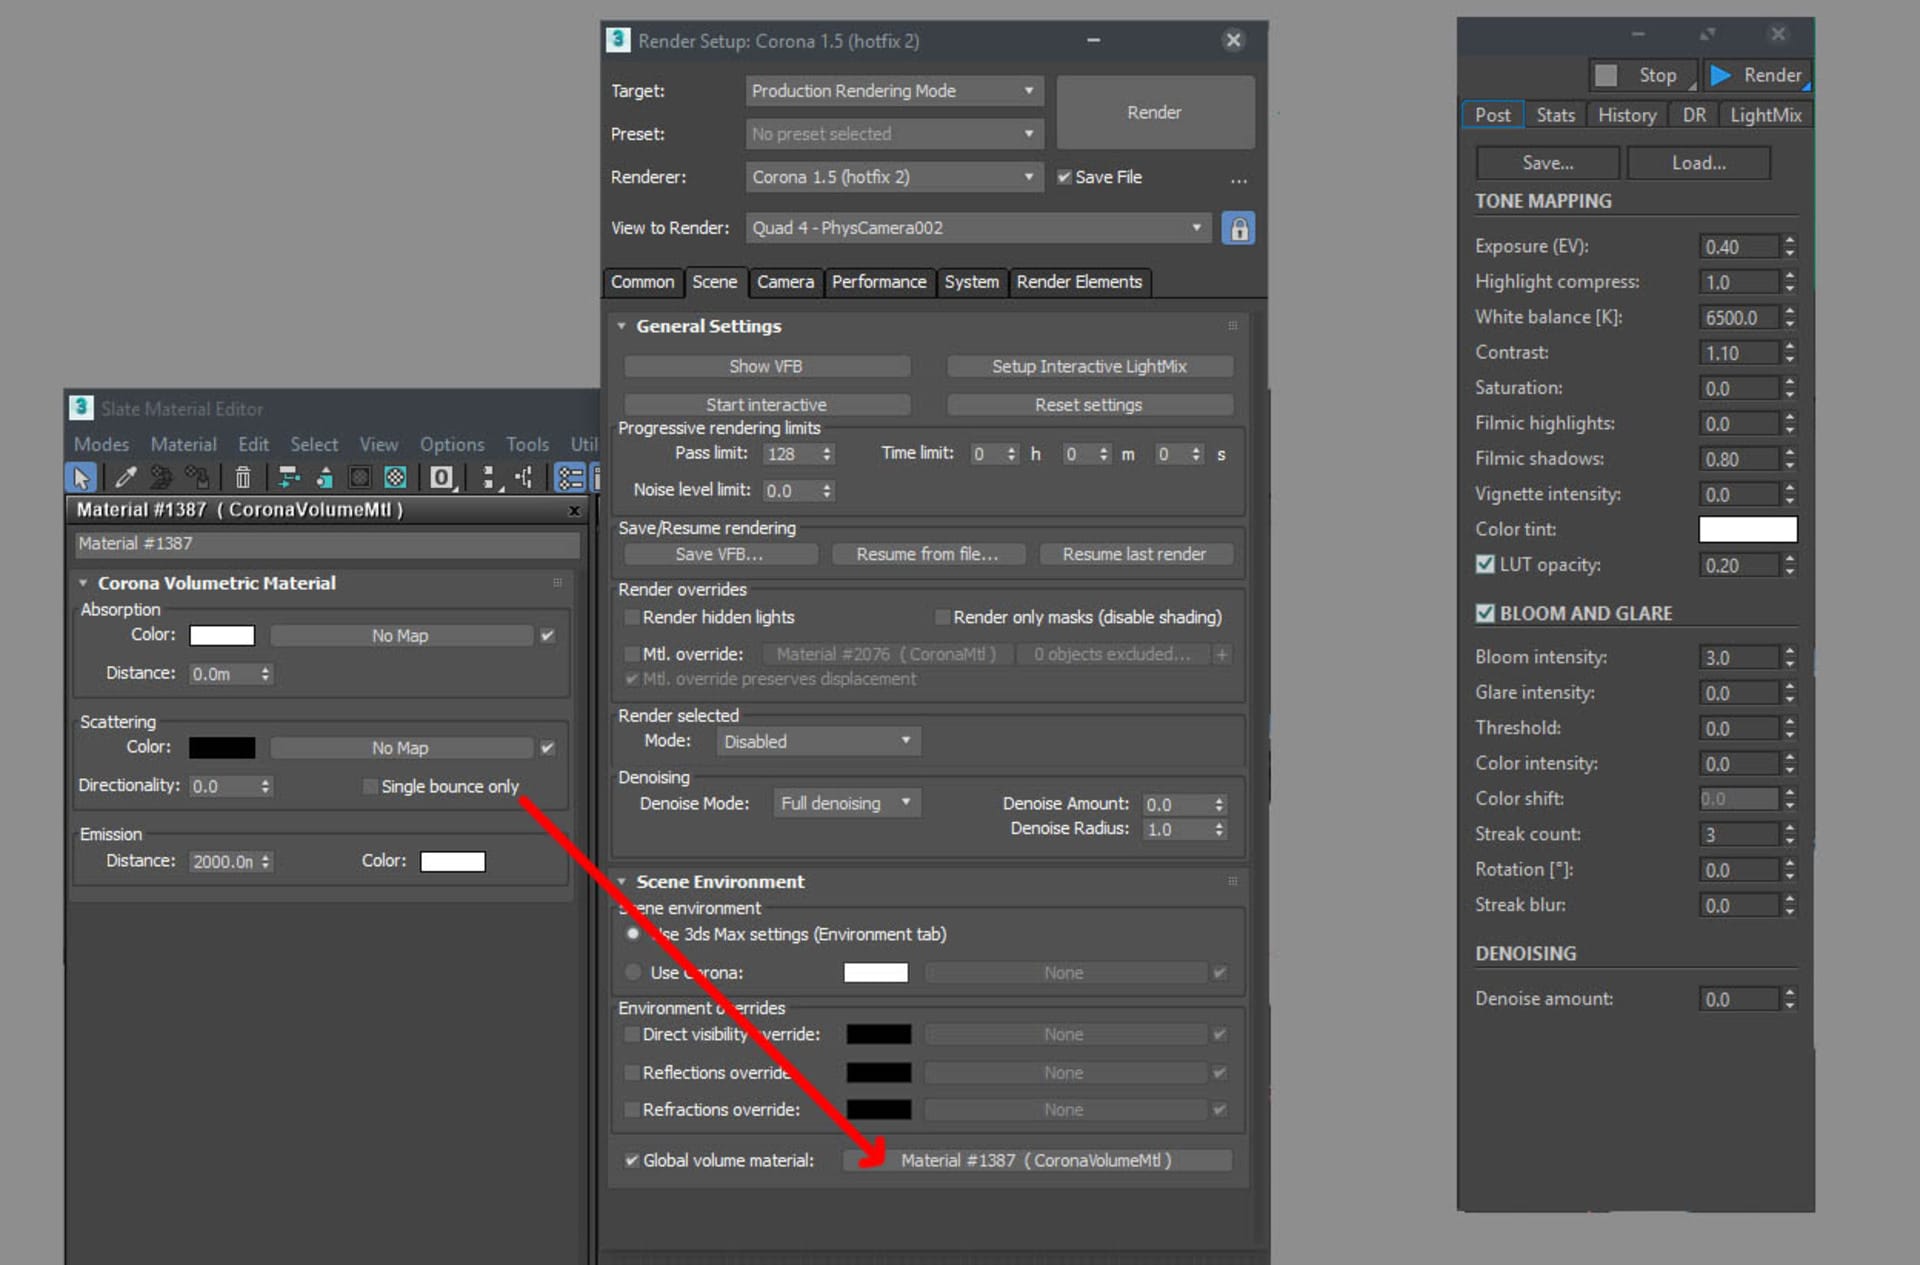
Task: Open Renderer Corona 1.5 dropdown
Action: 894,177
